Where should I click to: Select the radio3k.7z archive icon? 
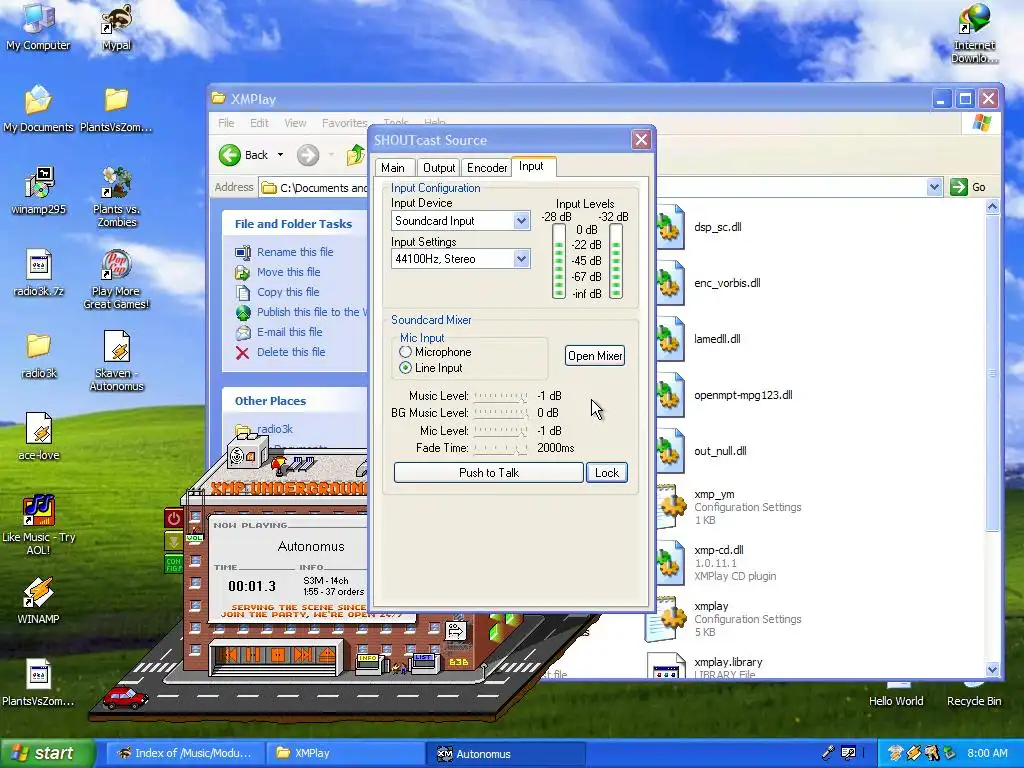(38, 273)
